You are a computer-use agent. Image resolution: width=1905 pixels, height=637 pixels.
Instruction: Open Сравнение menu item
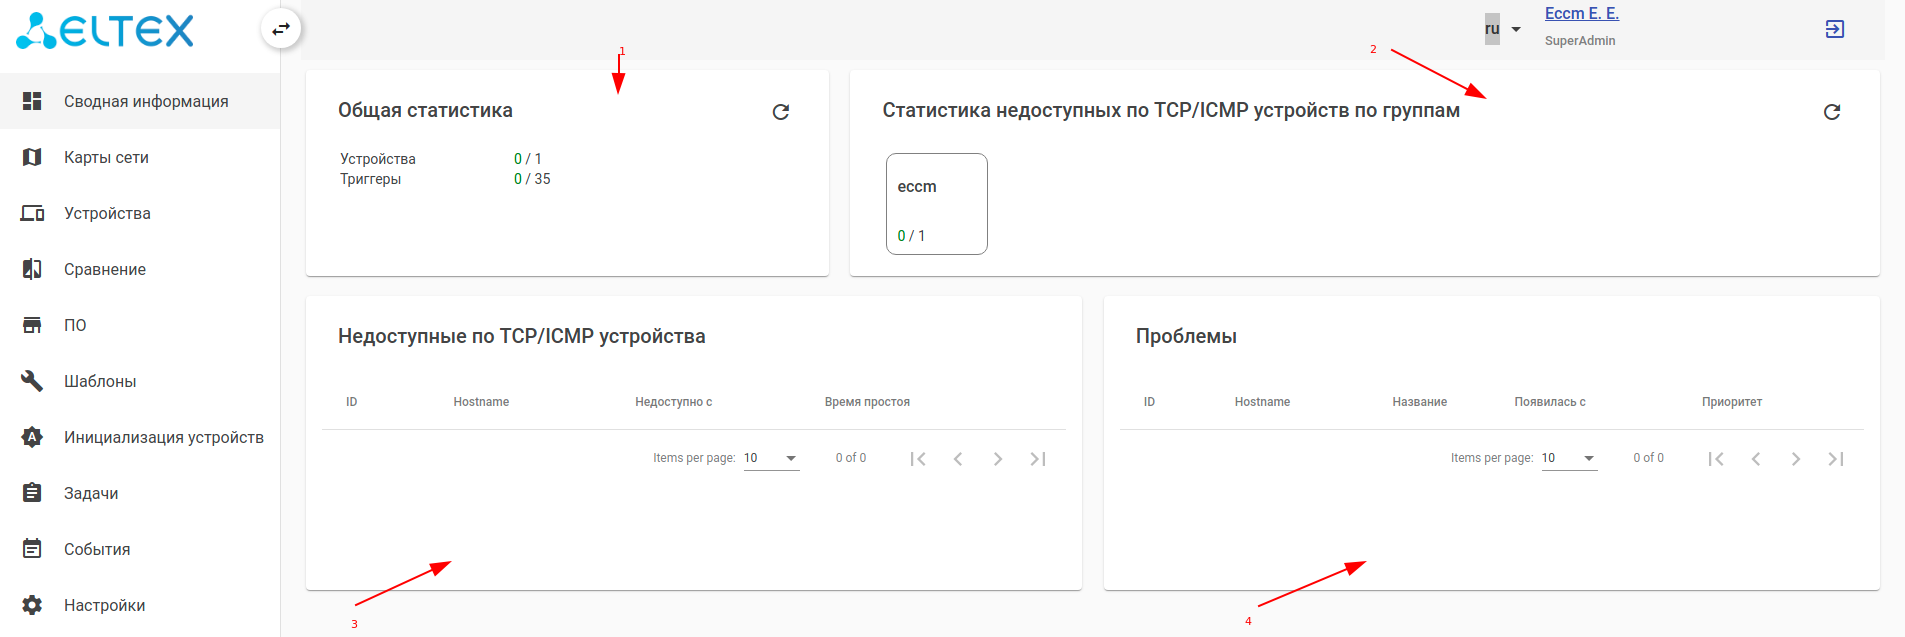point(140,269)
